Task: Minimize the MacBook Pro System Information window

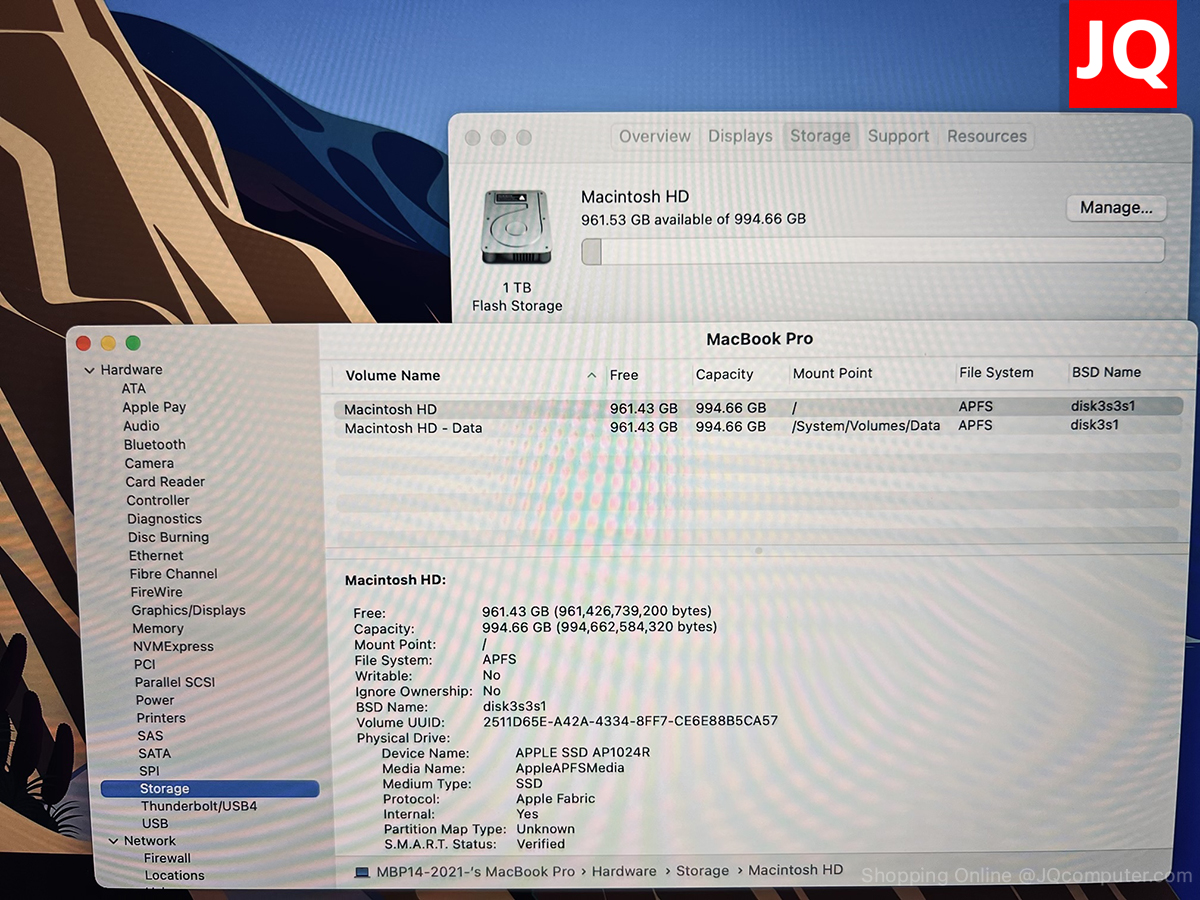Action: 109,343
